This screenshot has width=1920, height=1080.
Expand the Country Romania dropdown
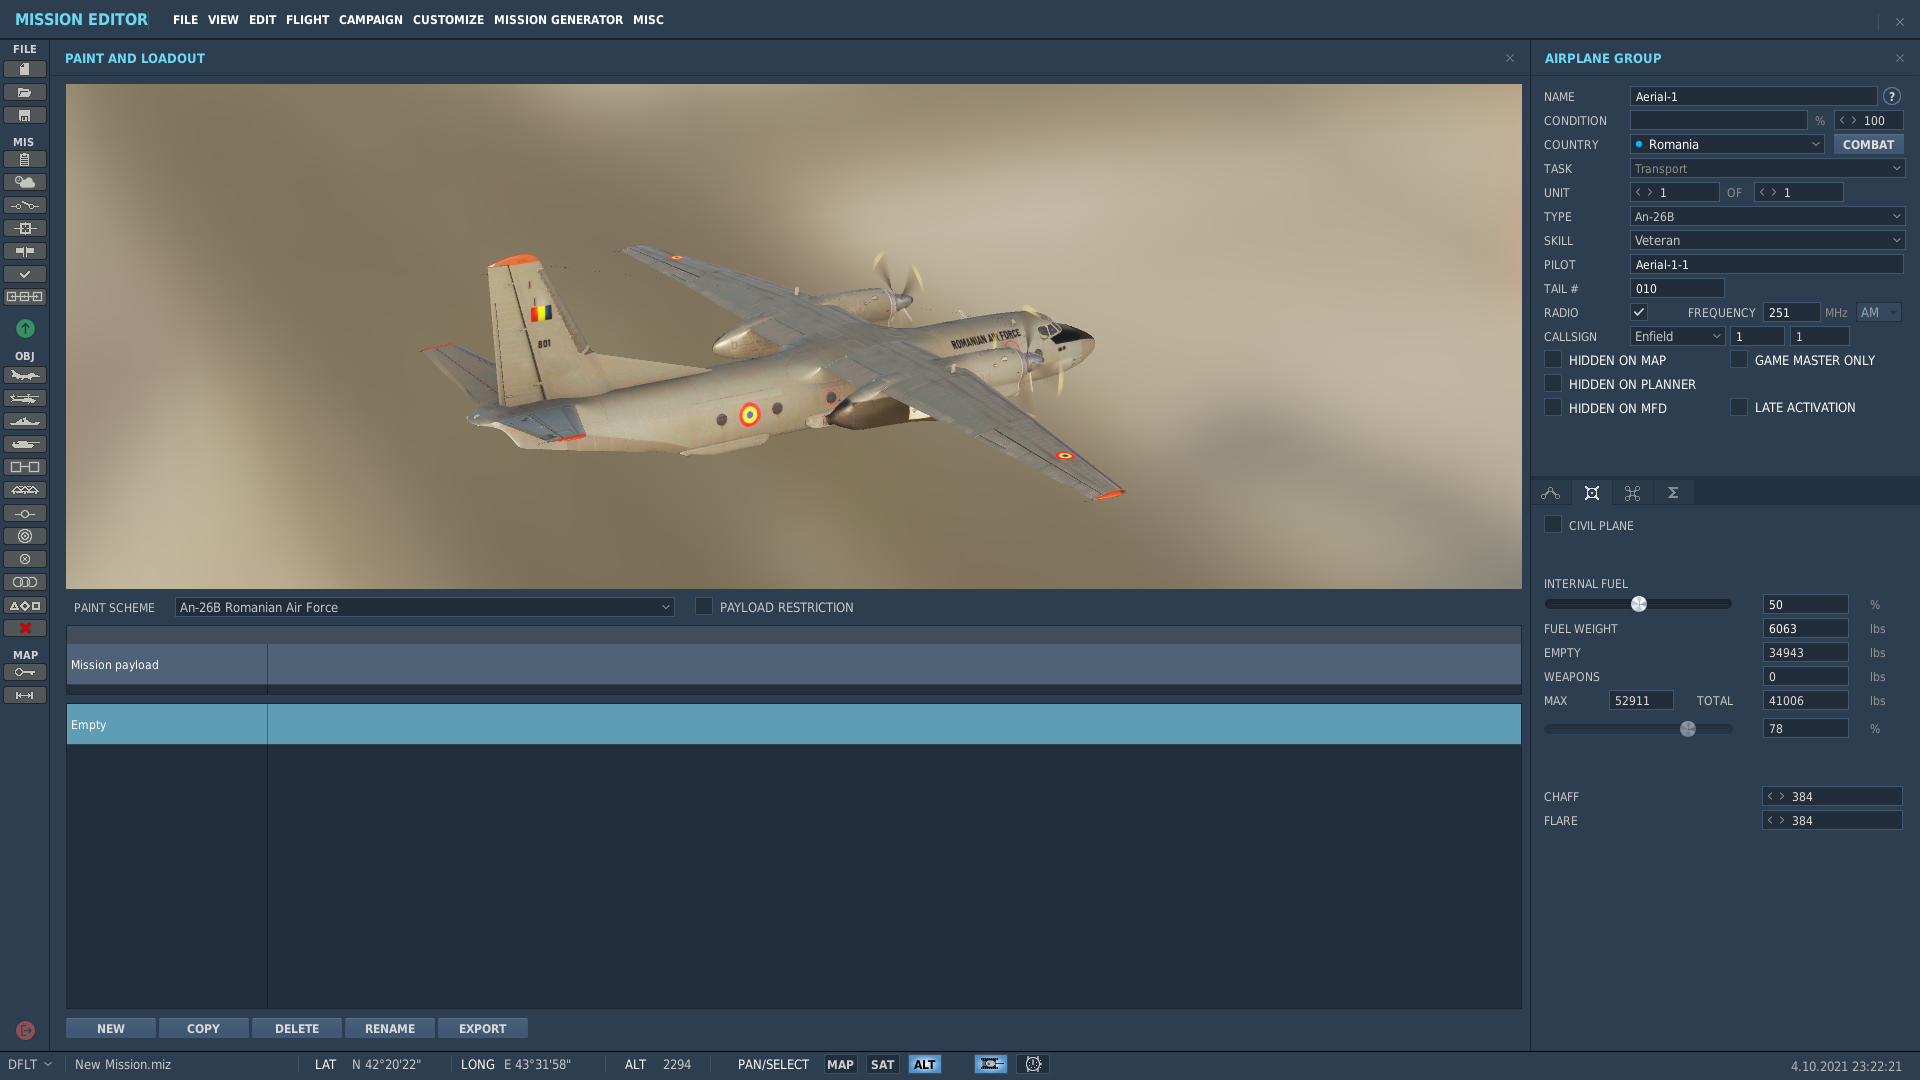[x=1727, y=144]
